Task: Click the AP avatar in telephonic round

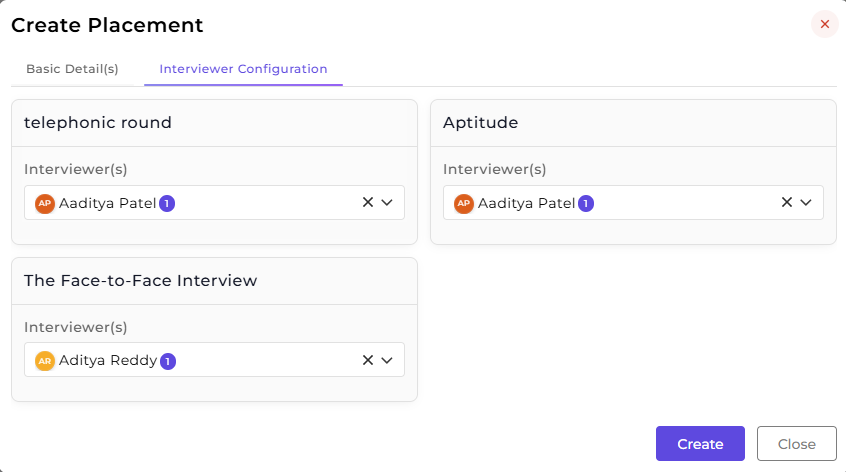Action: point(45,203)
